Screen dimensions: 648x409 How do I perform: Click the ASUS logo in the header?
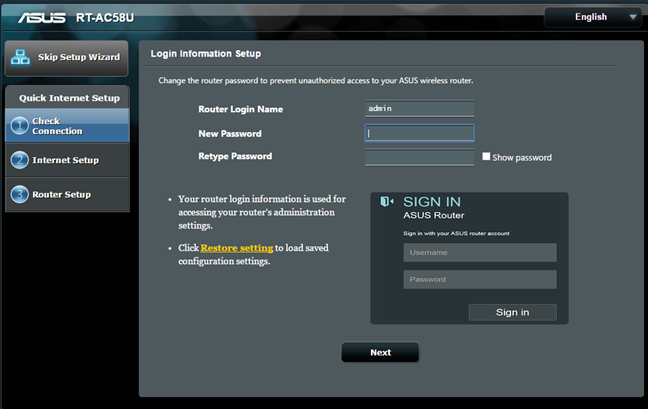pyautogui.click(x=42, y=18)
